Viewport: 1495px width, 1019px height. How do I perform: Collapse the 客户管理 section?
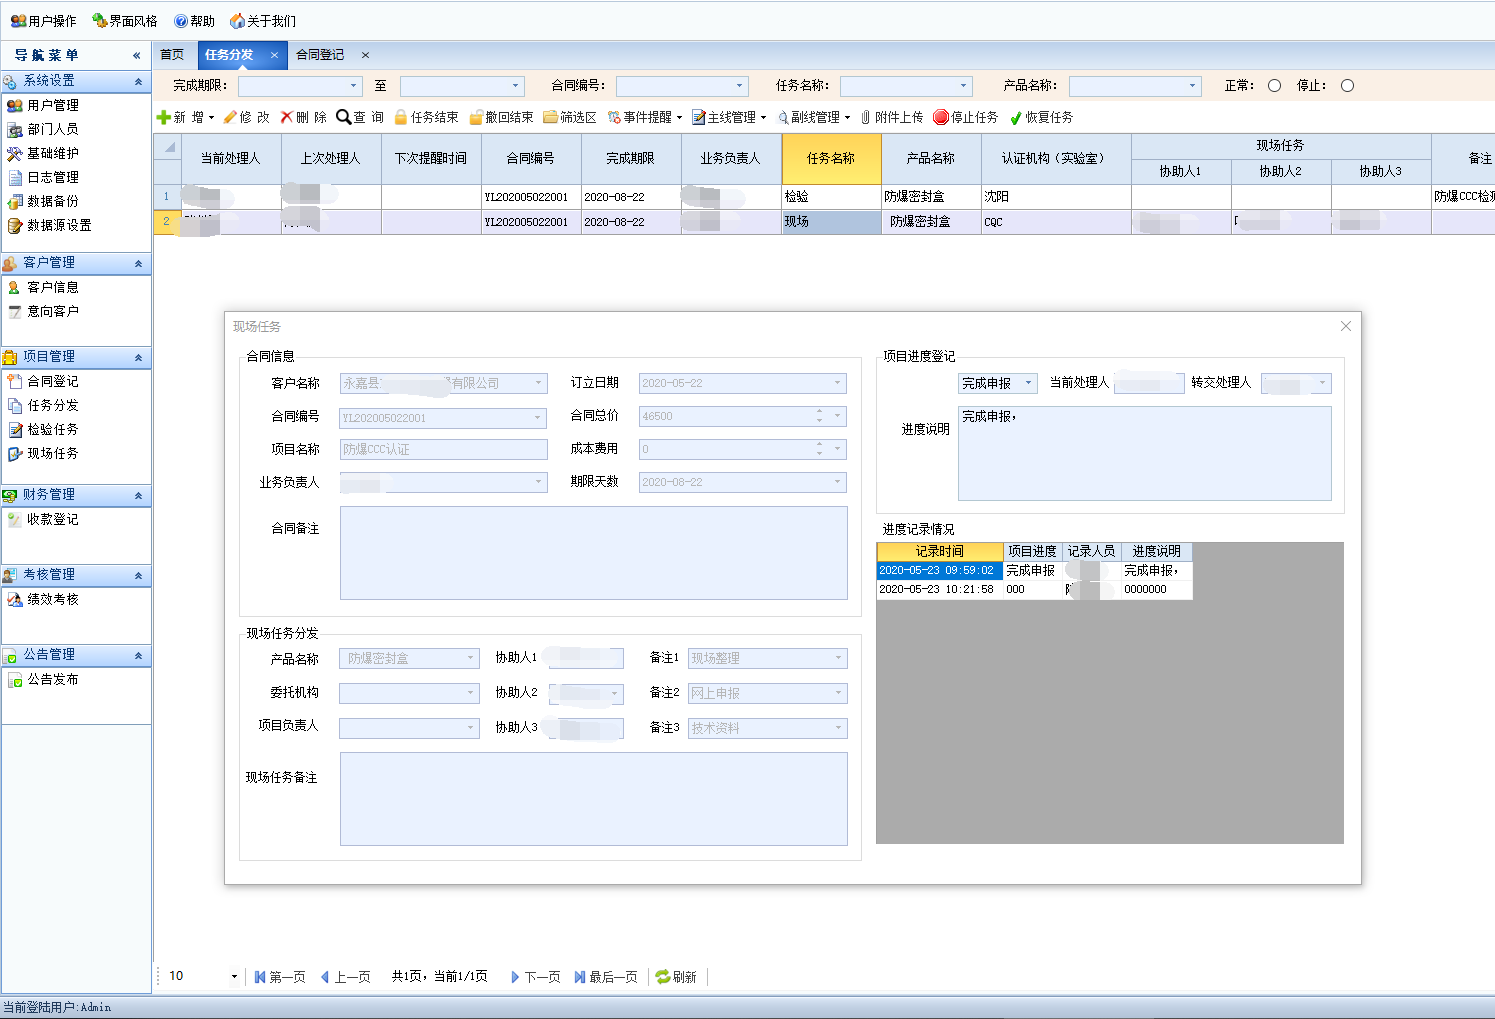(138, 263)
